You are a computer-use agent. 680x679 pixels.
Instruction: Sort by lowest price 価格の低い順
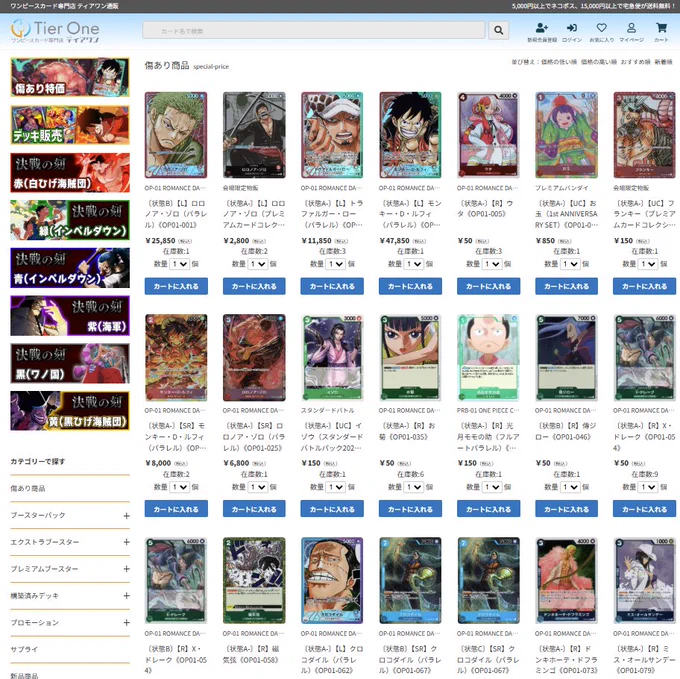point(559,62)
